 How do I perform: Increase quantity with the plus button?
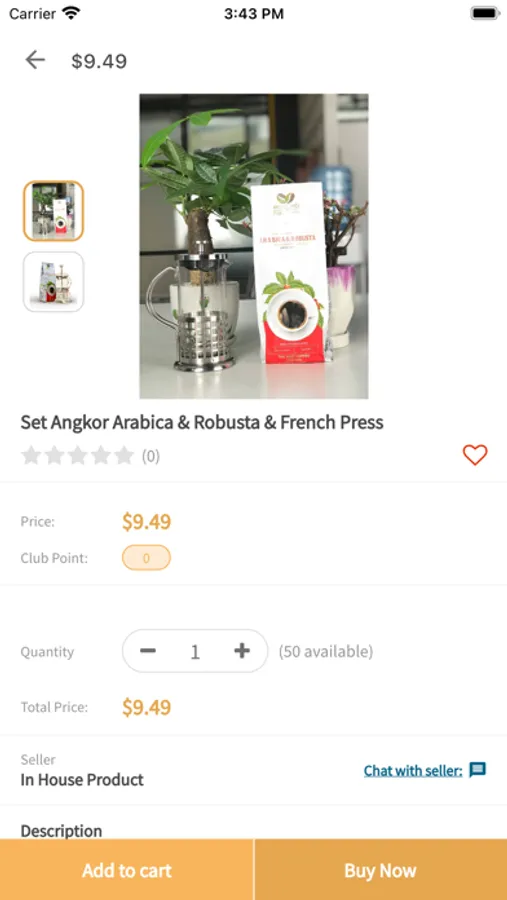coord(242,651)
